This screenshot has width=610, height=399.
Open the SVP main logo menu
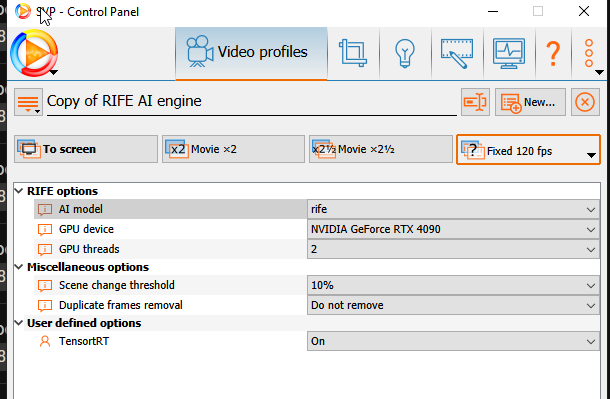click(x=34, y=53)
